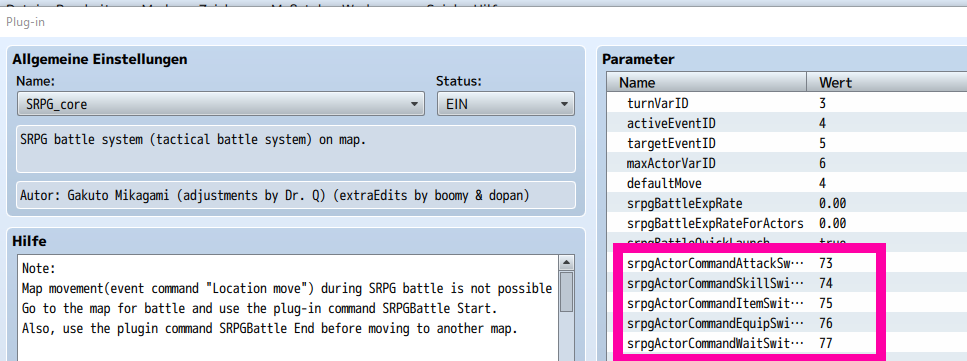Select the srpgActorCommandWaitSwitch parameter row
This screenshot has height=361, width=967.
[x=787, y=344]
